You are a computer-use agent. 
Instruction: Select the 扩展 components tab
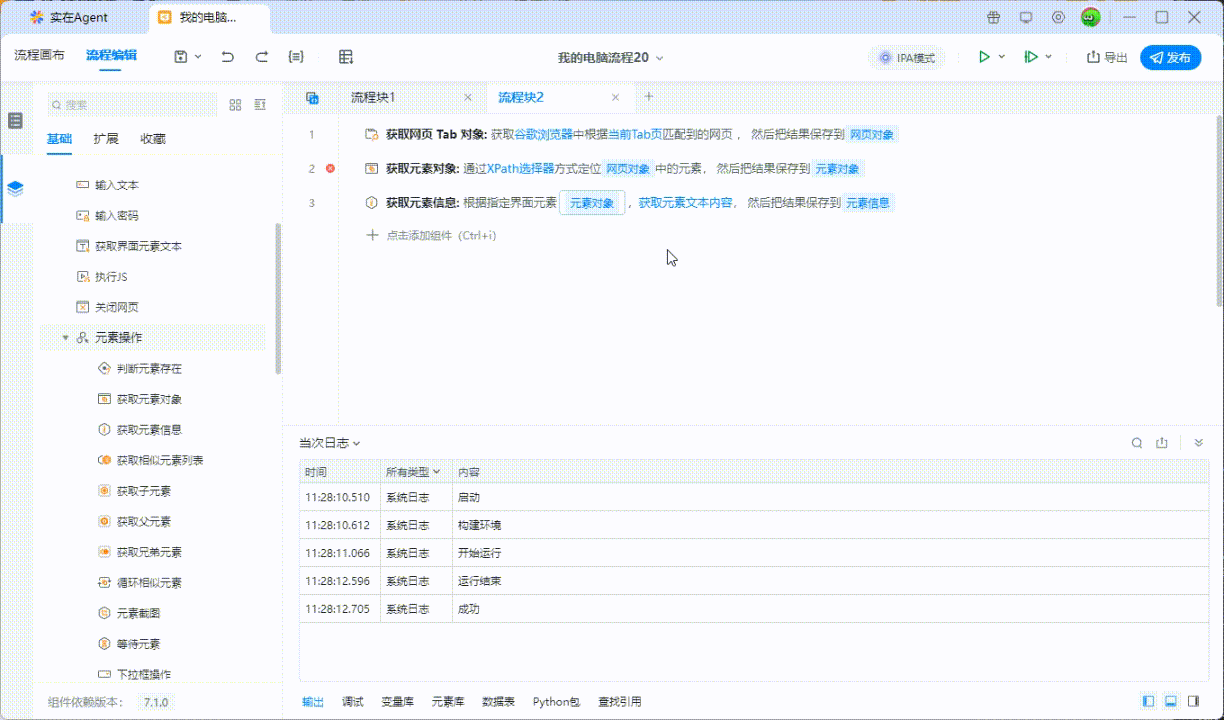(106, 139)
